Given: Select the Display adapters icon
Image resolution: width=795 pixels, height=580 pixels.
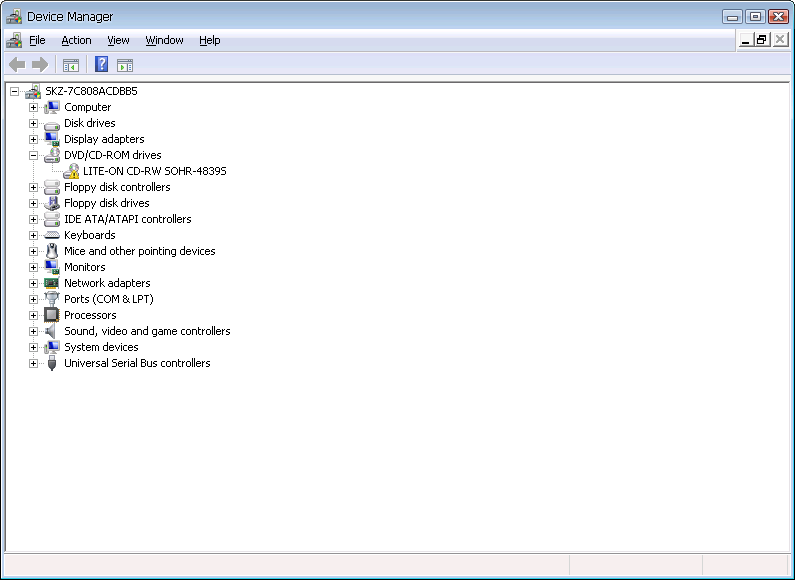Looking at the screenshot, I should (x=52, y=139).
